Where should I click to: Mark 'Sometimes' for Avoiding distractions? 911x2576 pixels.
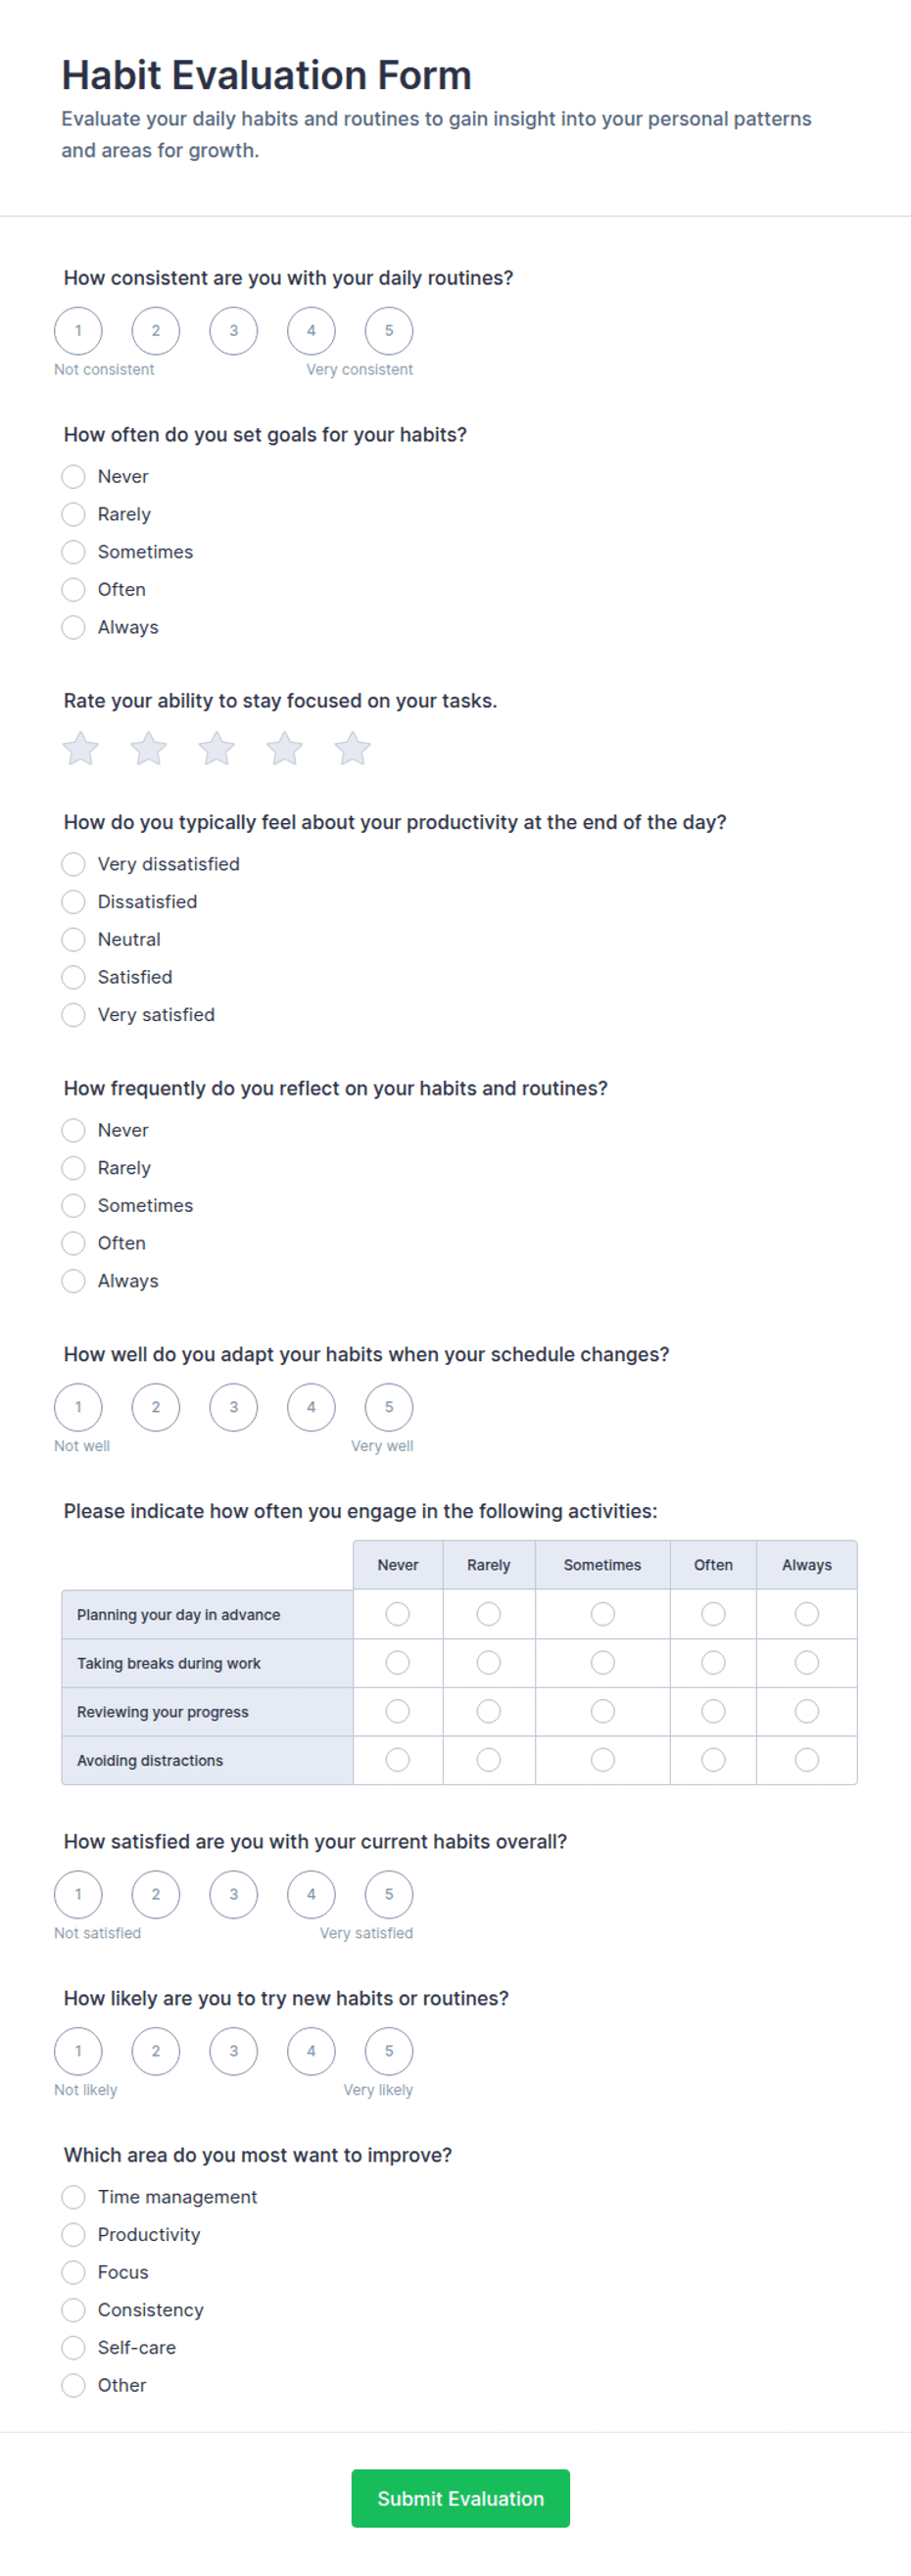click(x=603, y=1760)
